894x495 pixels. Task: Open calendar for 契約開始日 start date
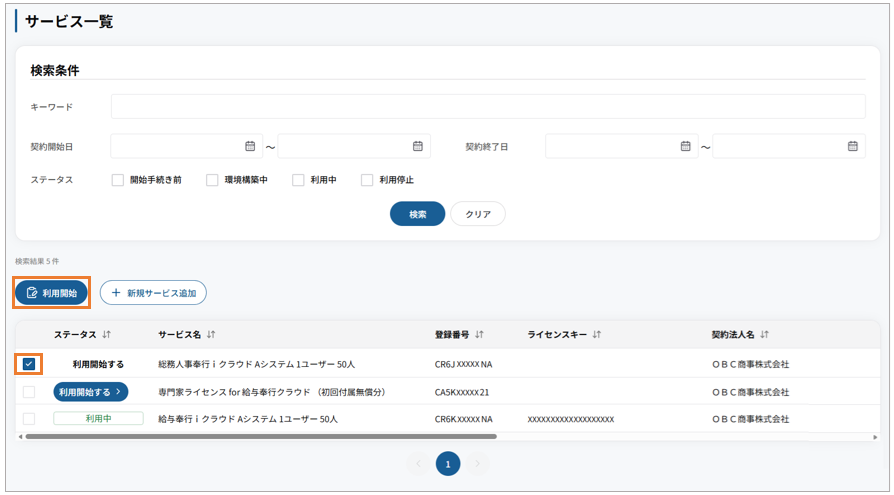pos(250,147)
